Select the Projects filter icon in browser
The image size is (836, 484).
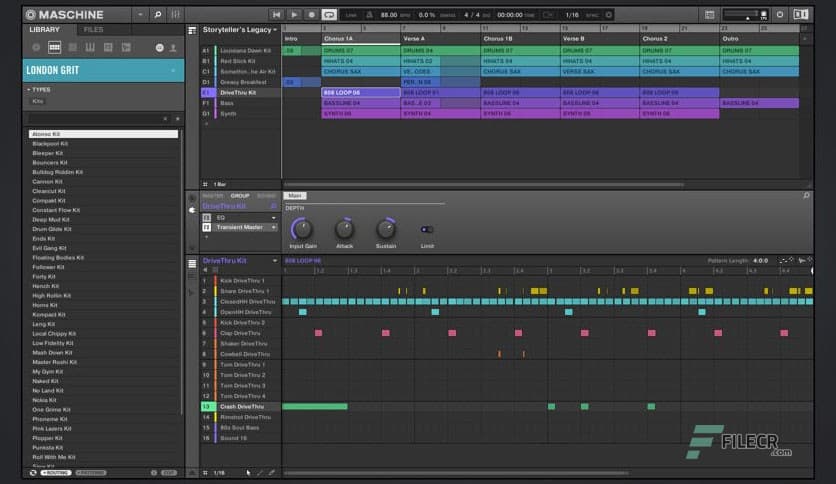click(36, 47)
